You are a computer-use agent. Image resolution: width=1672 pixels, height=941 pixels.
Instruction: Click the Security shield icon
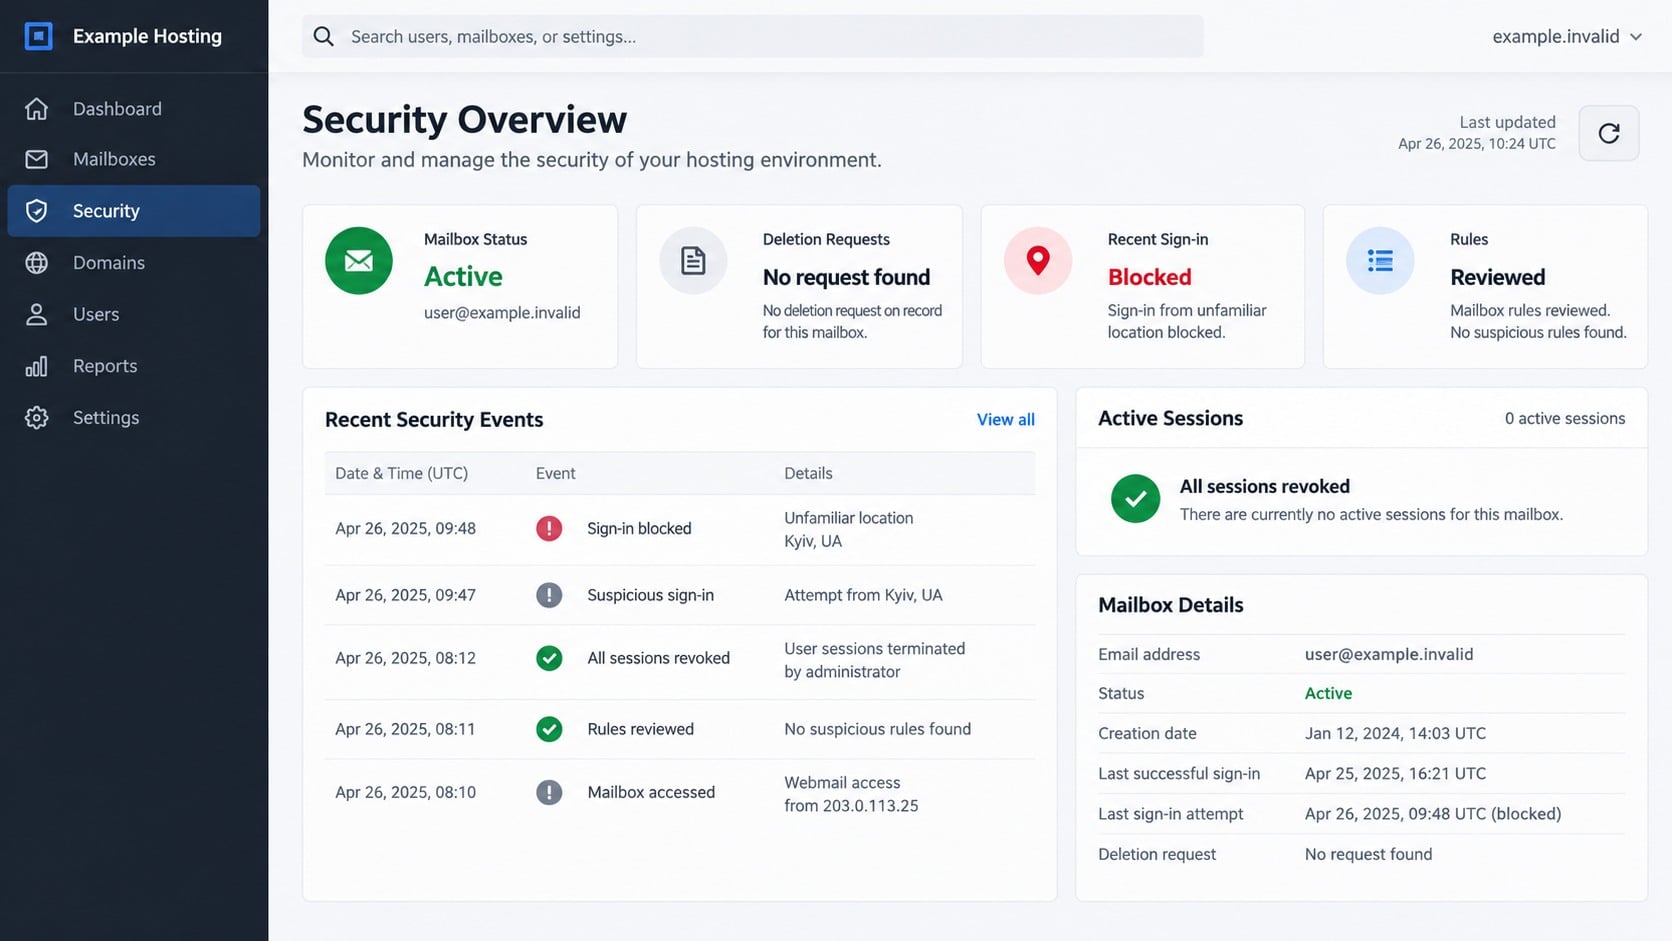(x=37, y=211)
